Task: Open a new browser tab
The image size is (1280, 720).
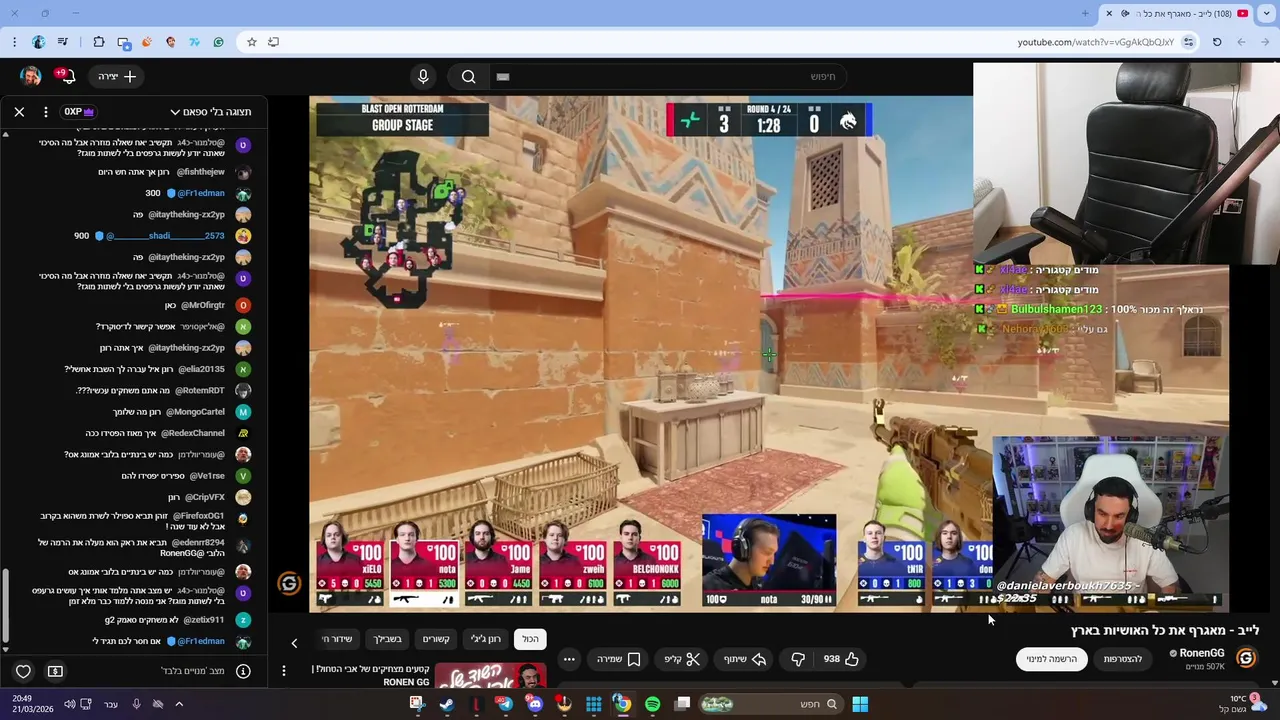Action: click(x=1085, y=13)
